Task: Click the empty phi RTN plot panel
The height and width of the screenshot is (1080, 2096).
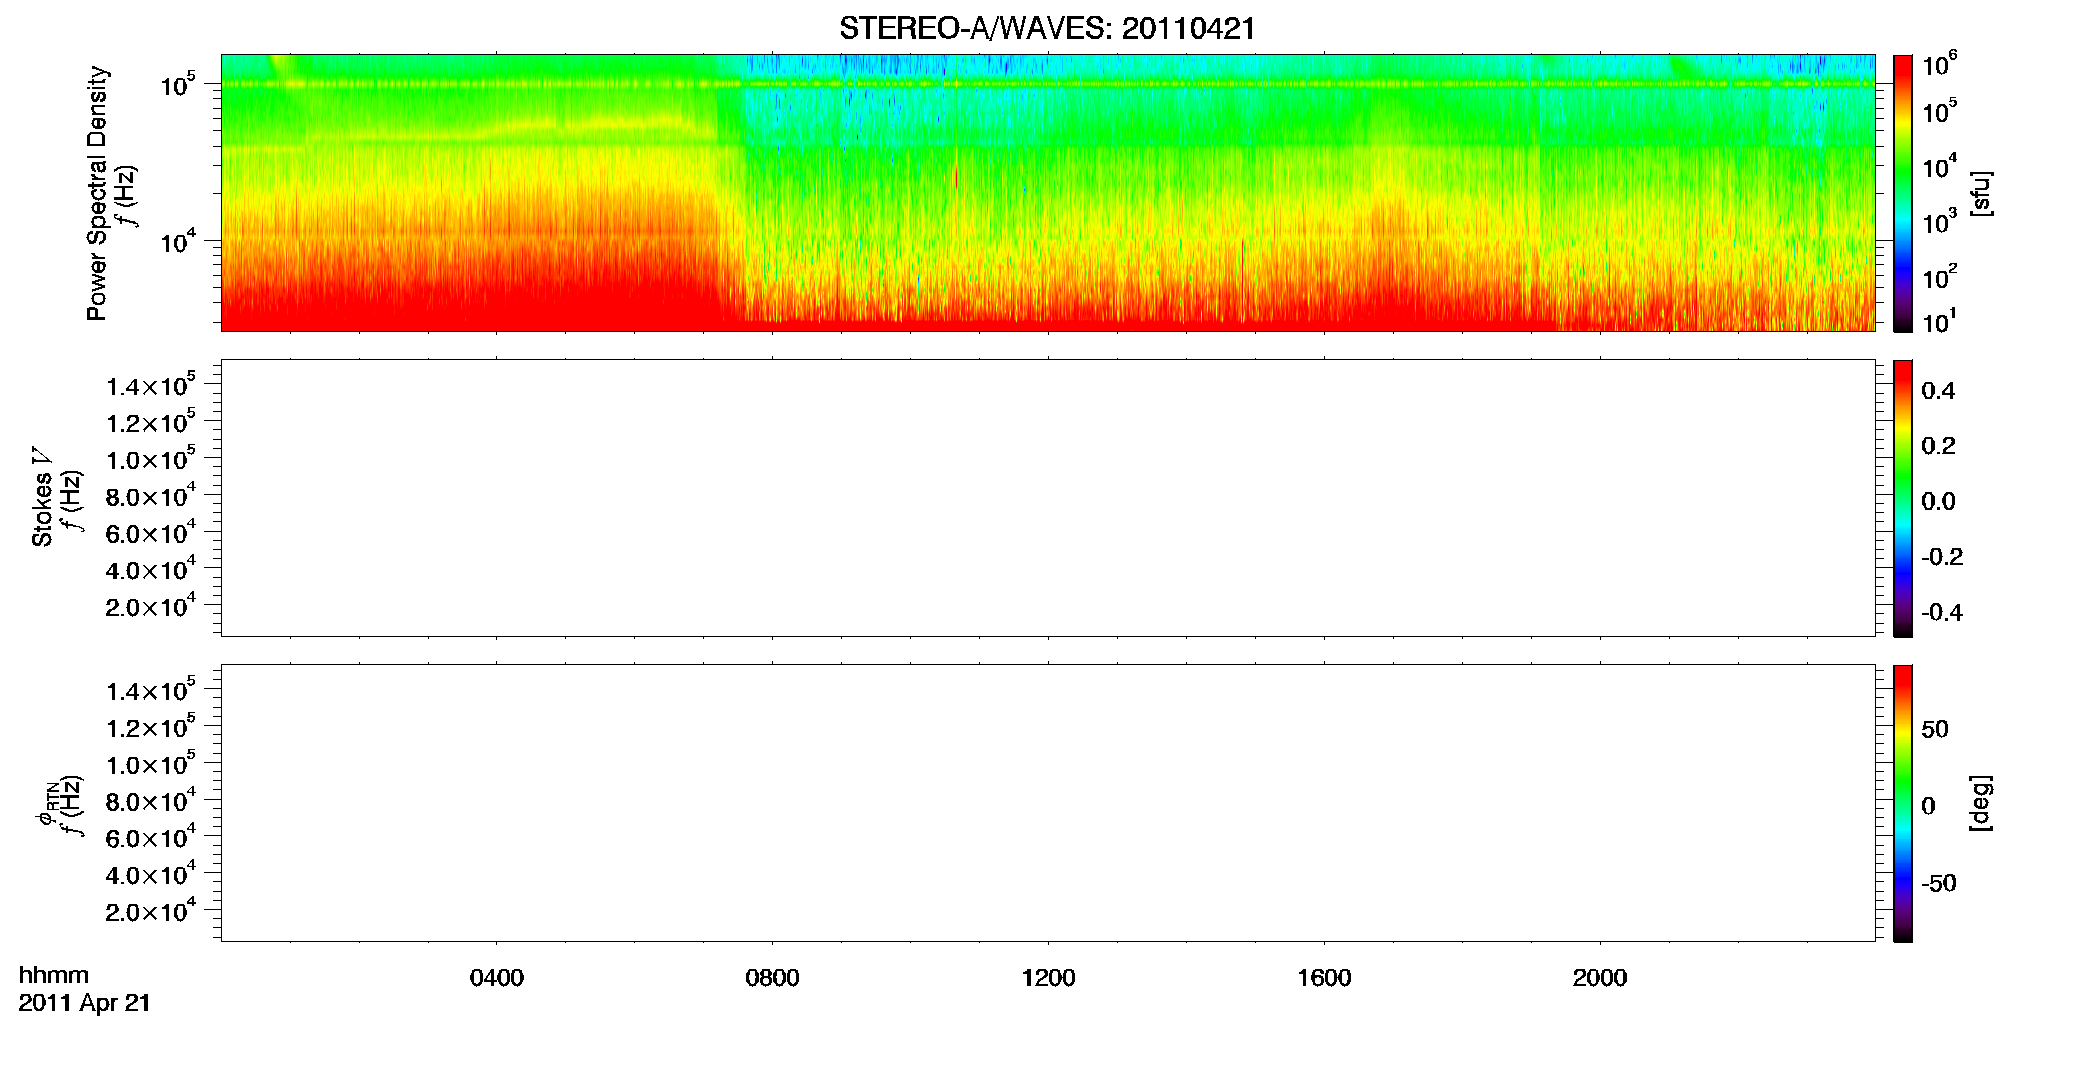Action: click(x=1048, y=803)
